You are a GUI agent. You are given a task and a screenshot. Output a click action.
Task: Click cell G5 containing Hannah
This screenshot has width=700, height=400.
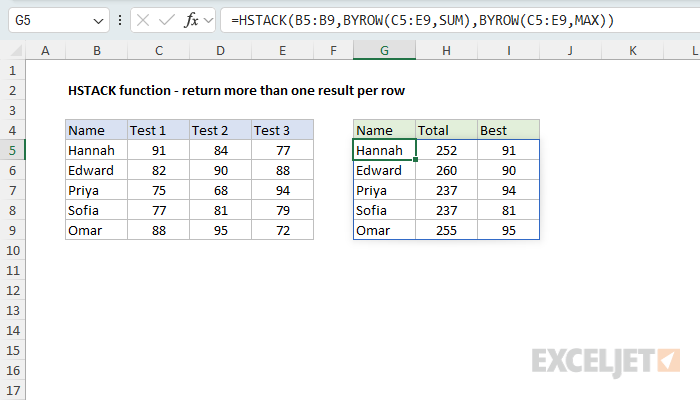384,150
